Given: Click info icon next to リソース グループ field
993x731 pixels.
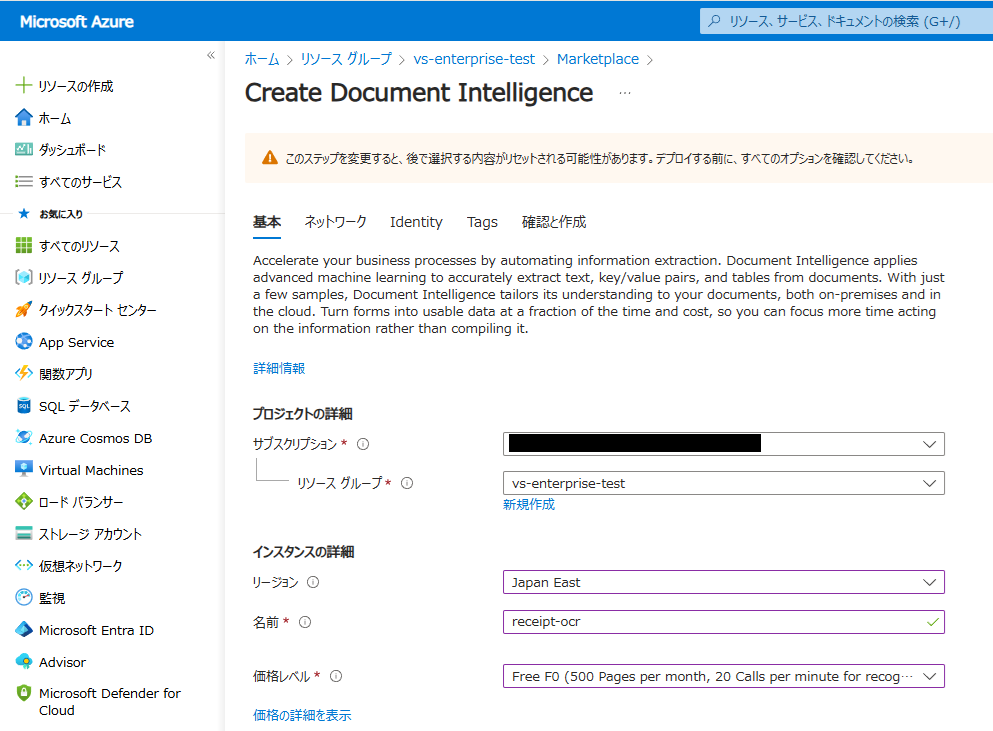Looking at the screenshot, I should point(407,483).
